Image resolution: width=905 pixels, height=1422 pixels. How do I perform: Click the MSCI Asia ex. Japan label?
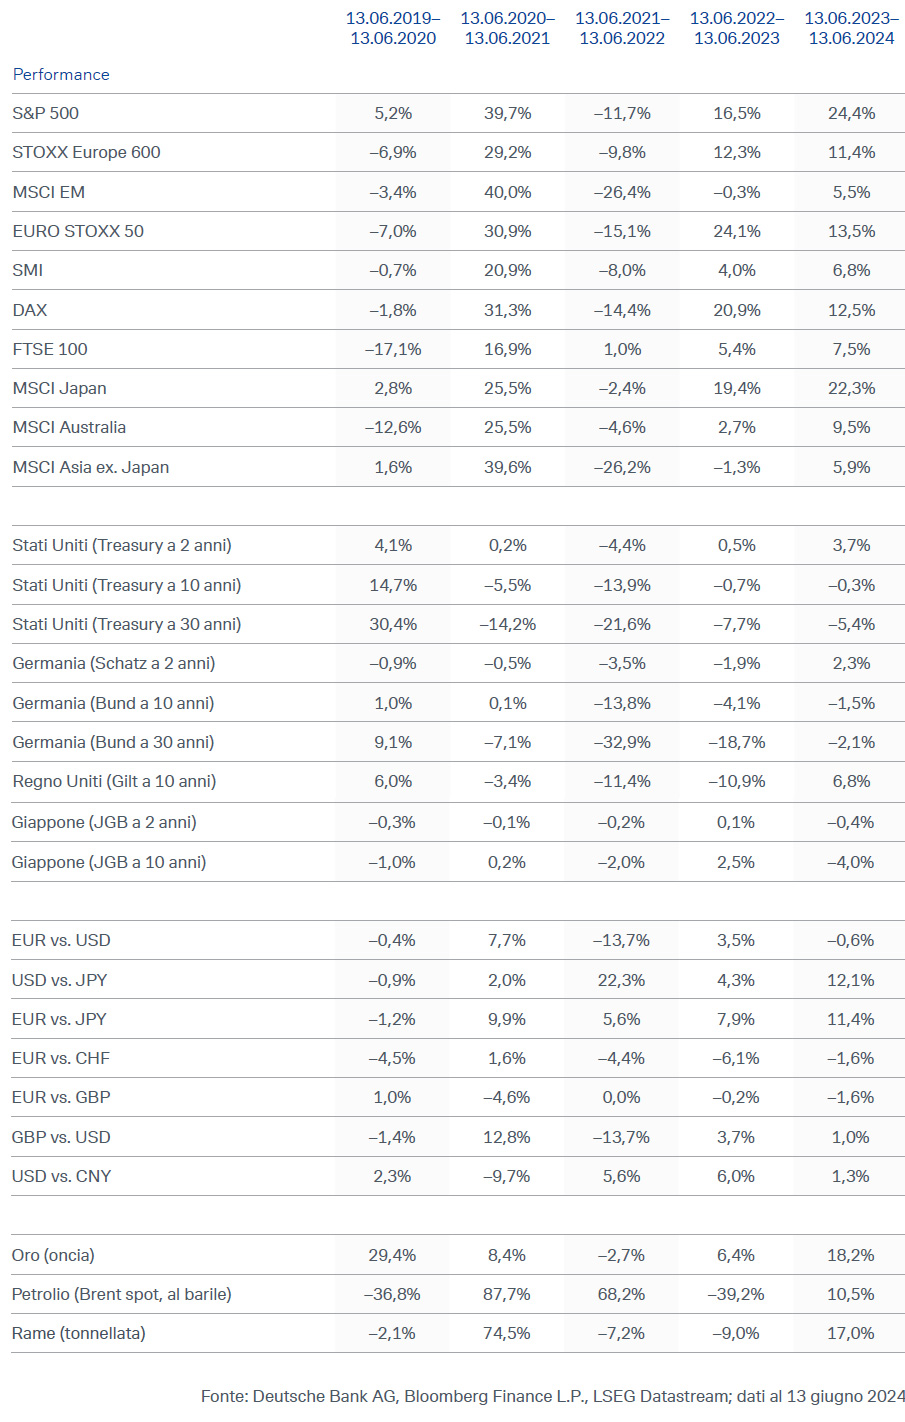pos(91,467)
